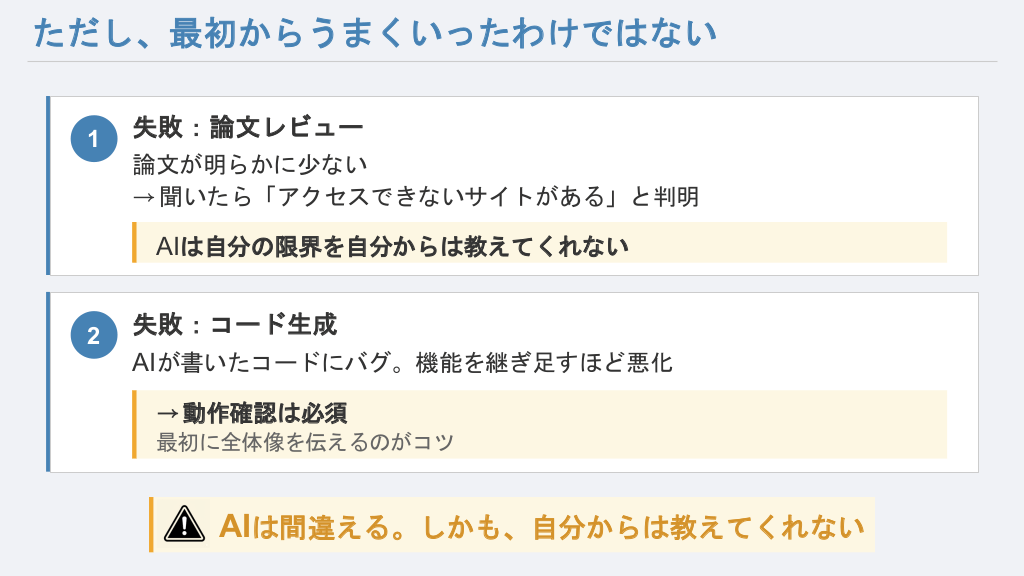The width and height of the screenshot is (1024, 576).
Task: Click the blue number 2 badge
Action: point(94,336)
